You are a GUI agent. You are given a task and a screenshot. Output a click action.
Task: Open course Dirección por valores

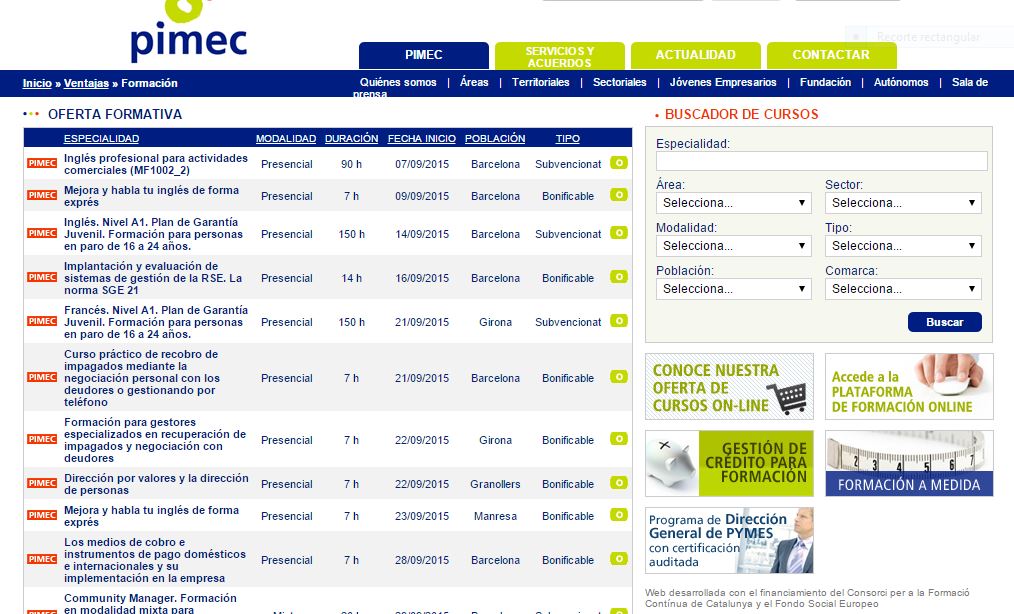pos(156,484)
